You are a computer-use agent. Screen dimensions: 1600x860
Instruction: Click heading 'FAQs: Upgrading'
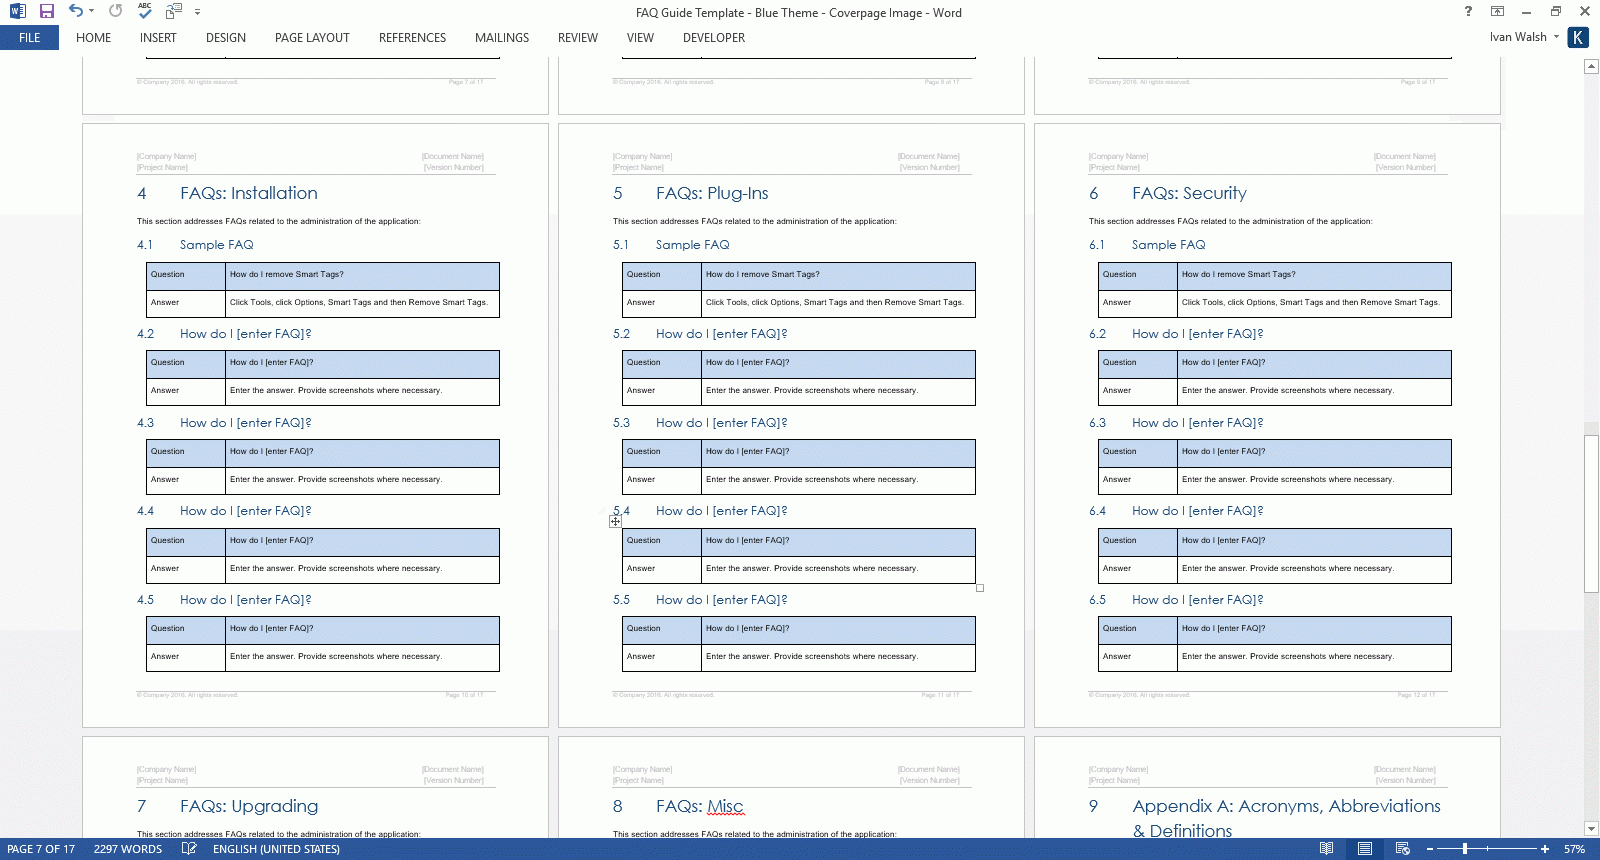pos(249,806)
